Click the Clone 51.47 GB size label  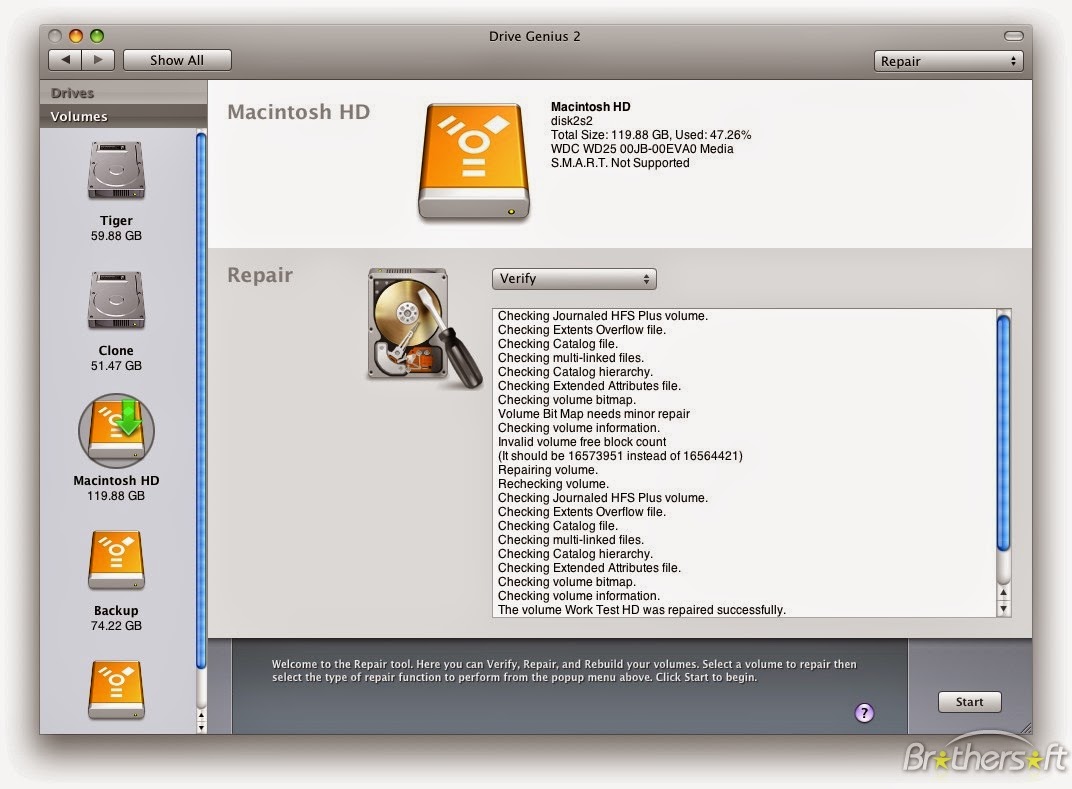click(x=116, y=365)
